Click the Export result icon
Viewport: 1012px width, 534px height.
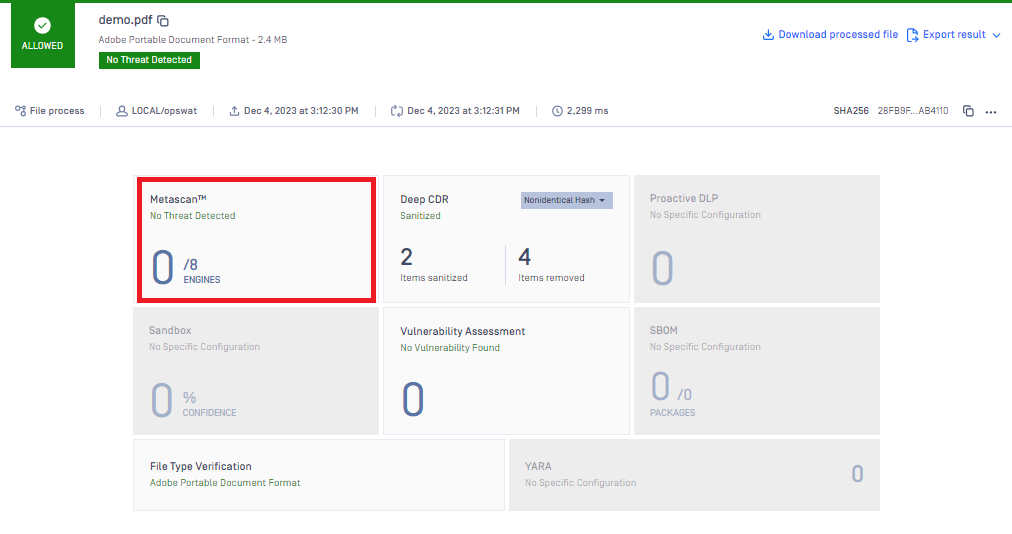[x=912, y=35]
